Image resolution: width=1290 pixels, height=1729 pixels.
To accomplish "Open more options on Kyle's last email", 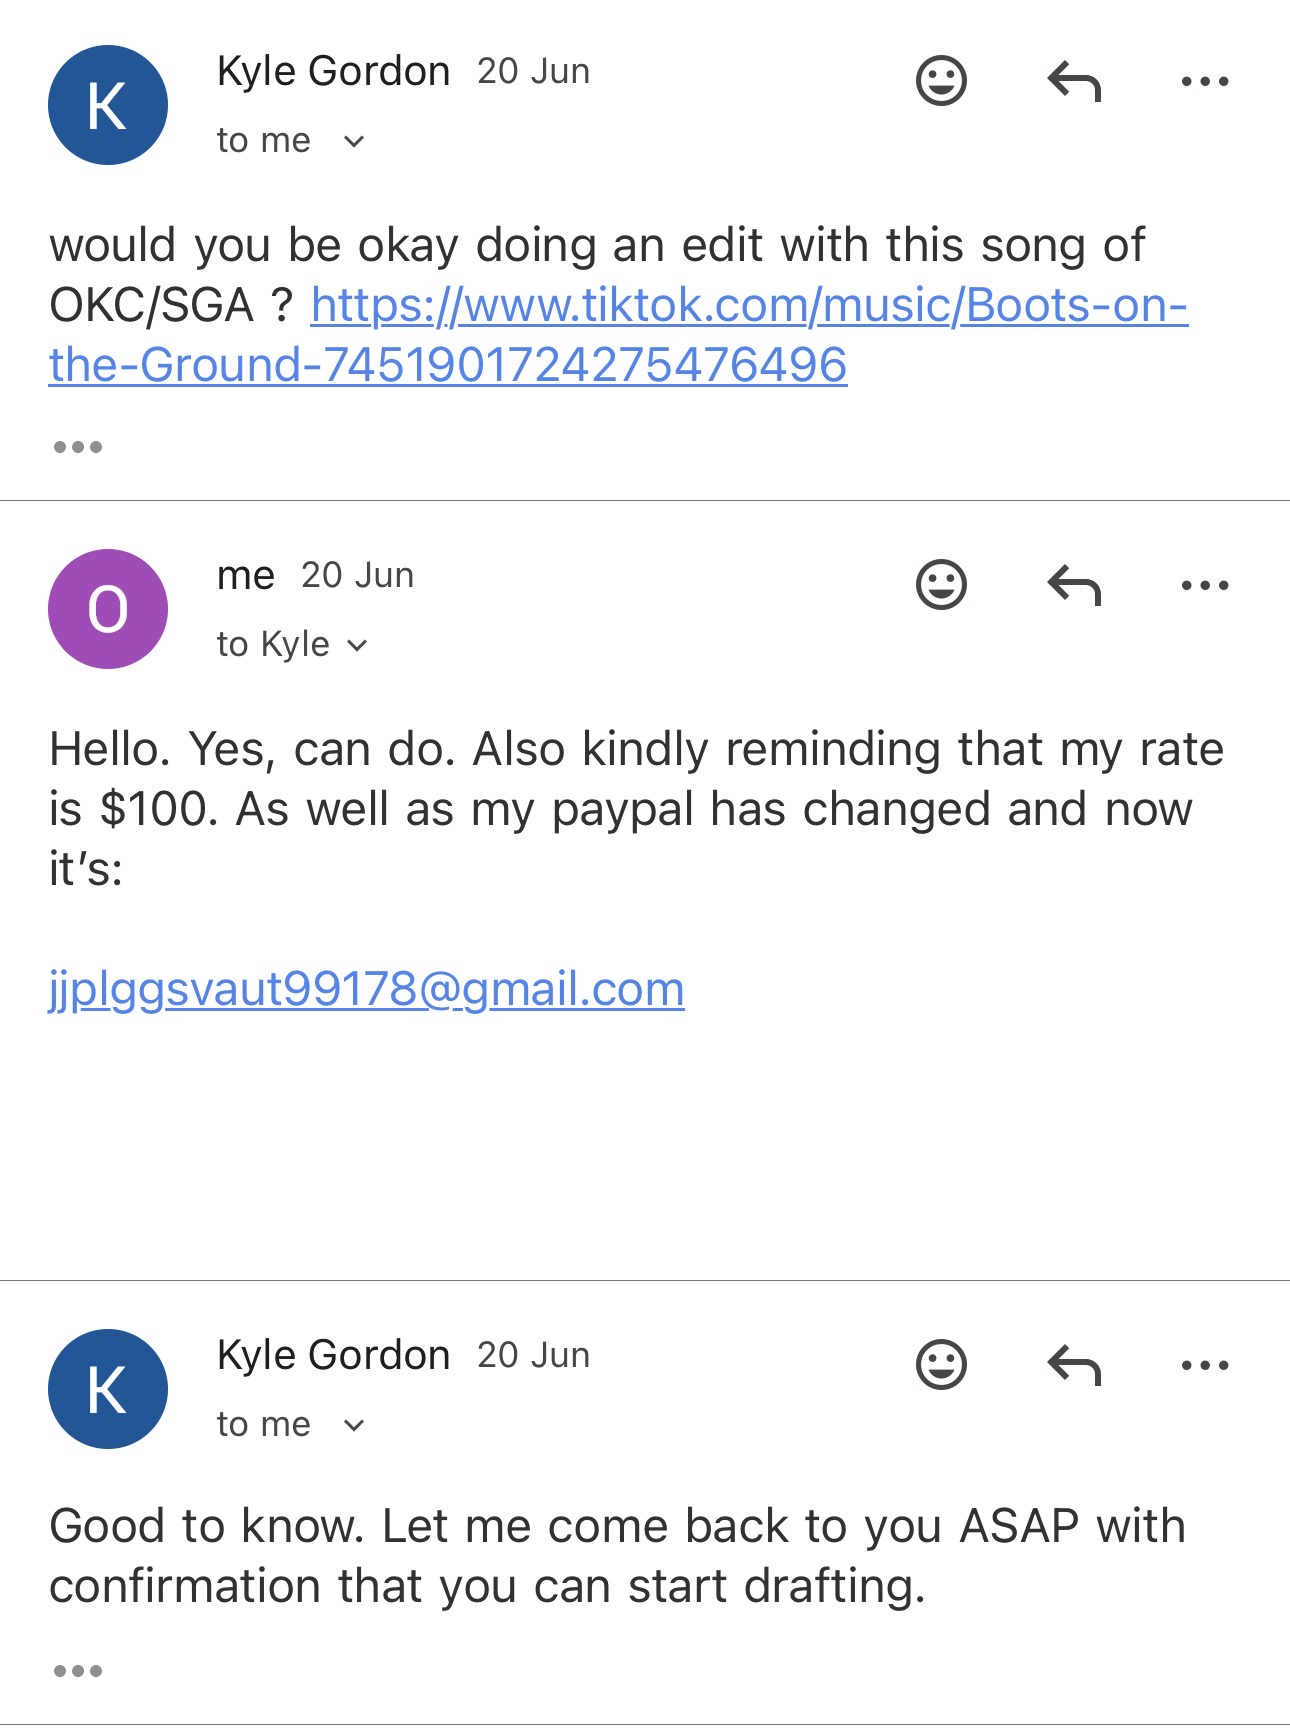I will 1204,1365.
